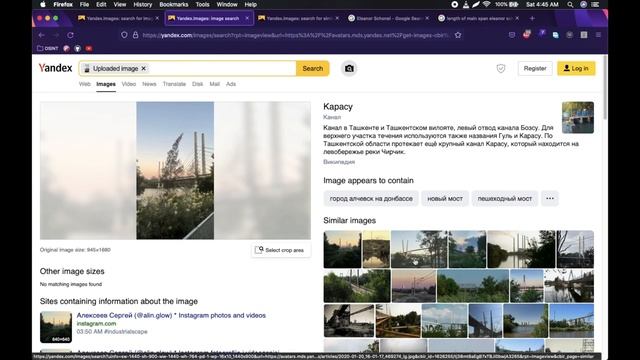This screenshot has width=640, height=360.
Task: Open the GitHub bookmark icon
Action: [x=78, y=48]
